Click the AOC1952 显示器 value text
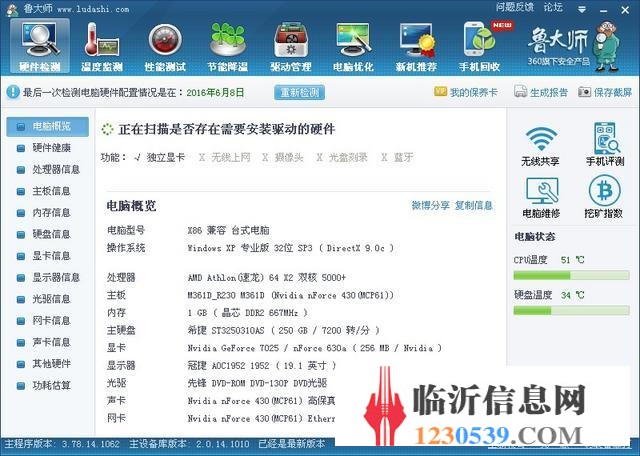The image size is (640, 456). [x=262, y=366]
